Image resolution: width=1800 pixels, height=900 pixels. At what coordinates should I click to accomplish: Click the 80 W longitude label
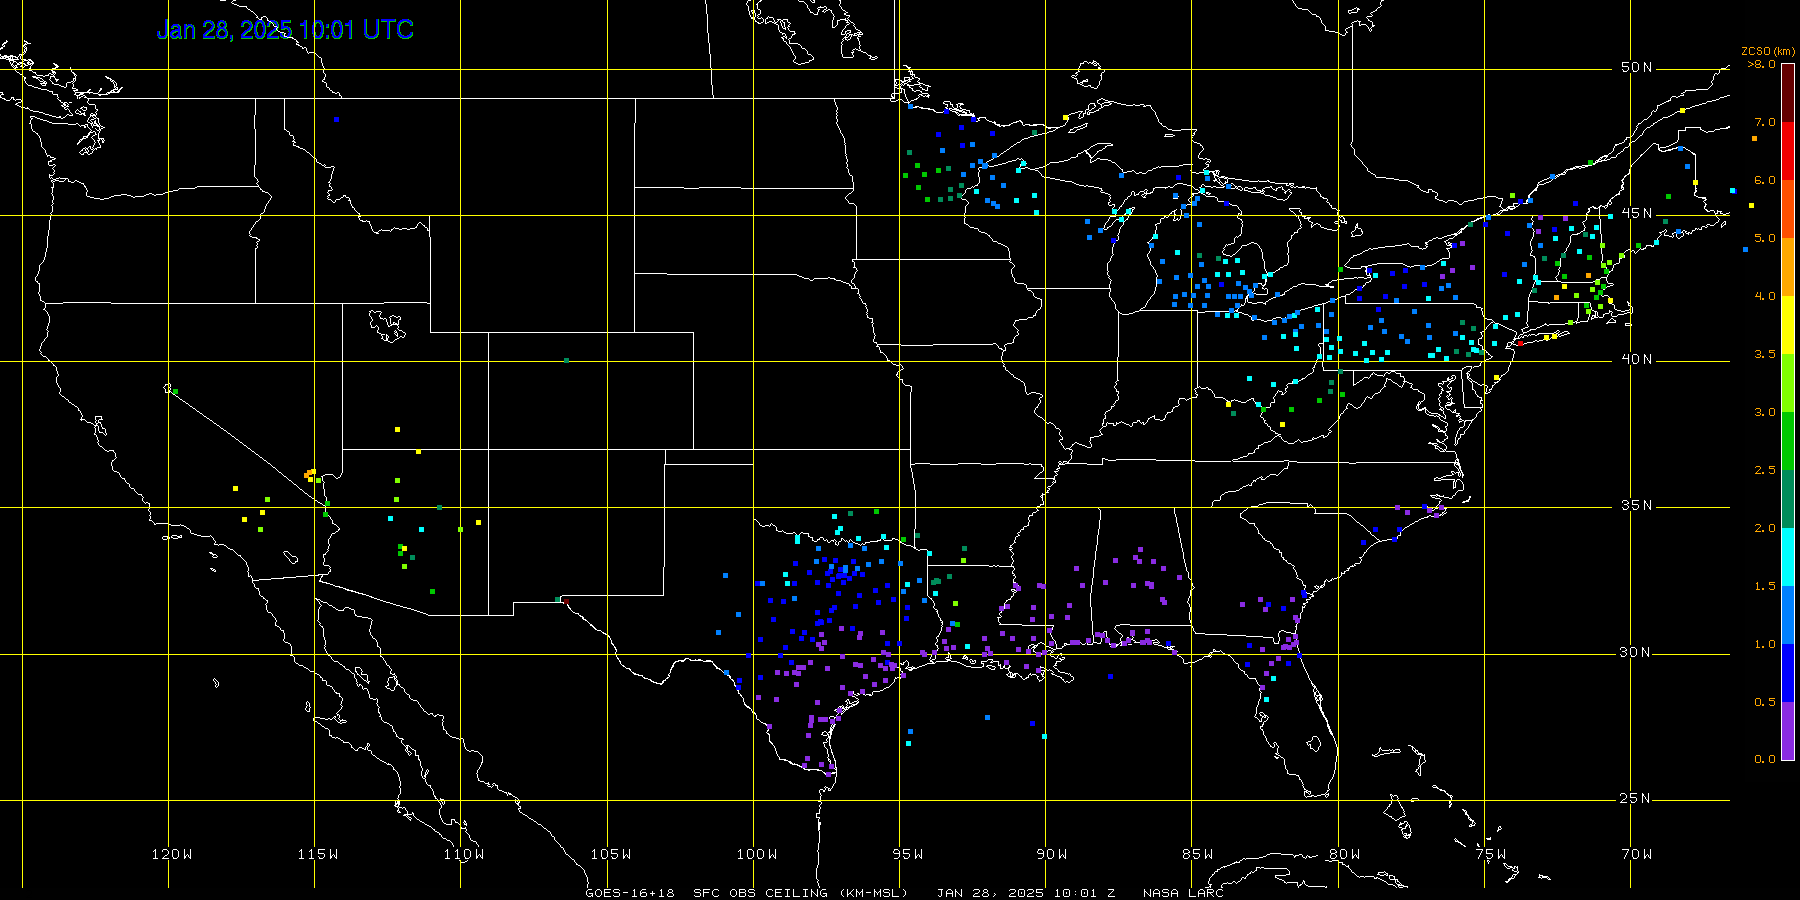[x=1345, y=854]
